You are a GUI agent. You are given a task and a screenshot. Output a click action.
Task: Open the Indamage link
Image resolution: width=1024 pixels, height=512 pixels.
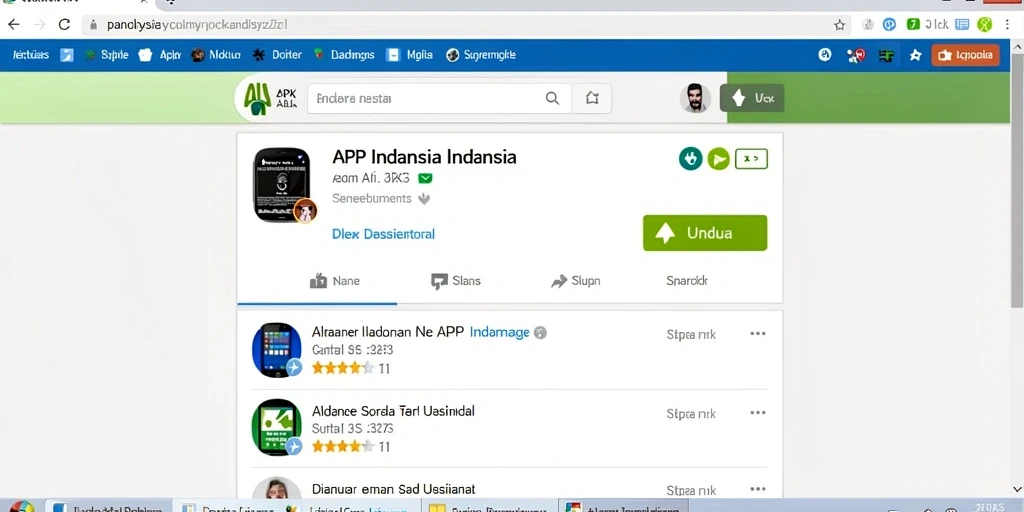point(500,332)
